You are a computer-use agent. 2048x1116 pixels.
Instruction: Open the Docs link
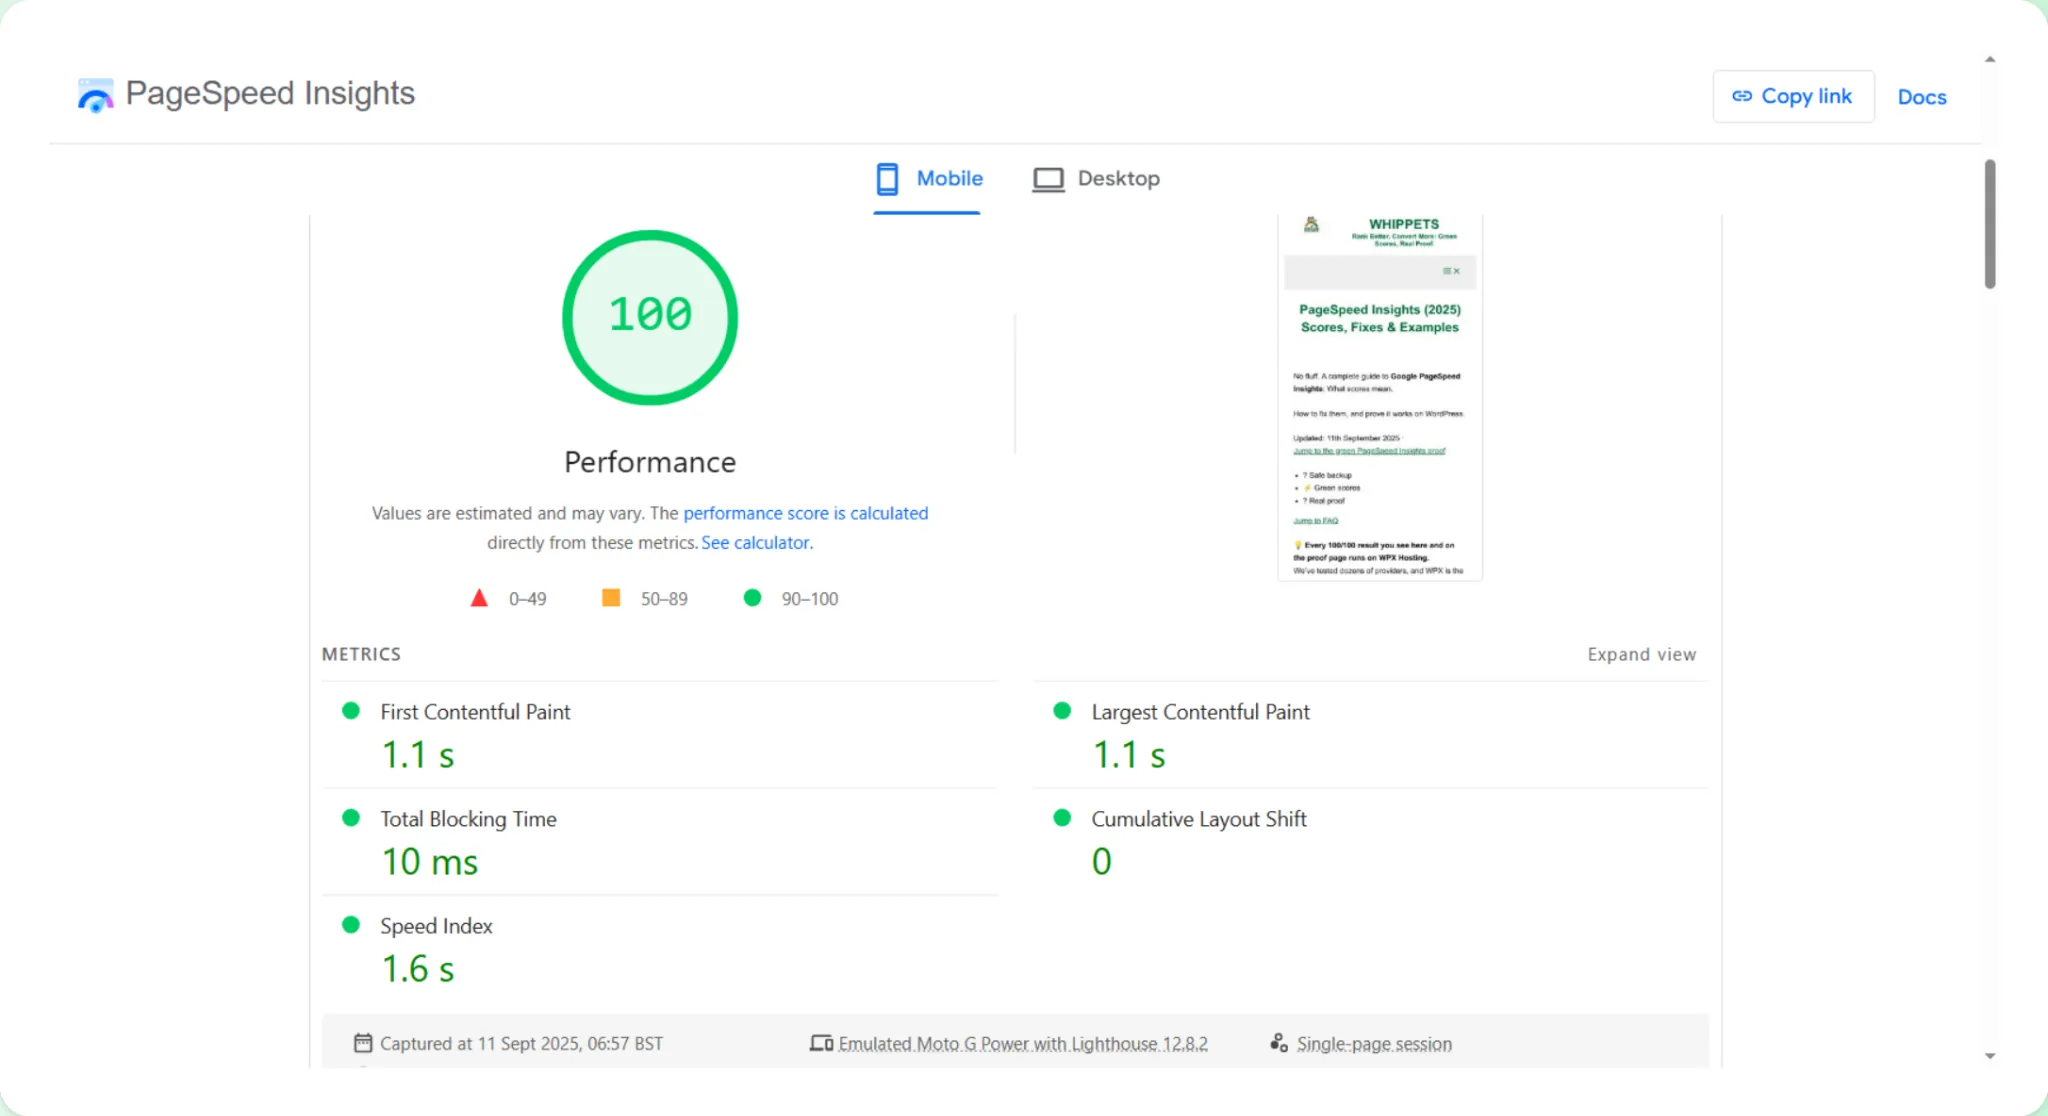pyautogui.click(x=1921, y=97)
